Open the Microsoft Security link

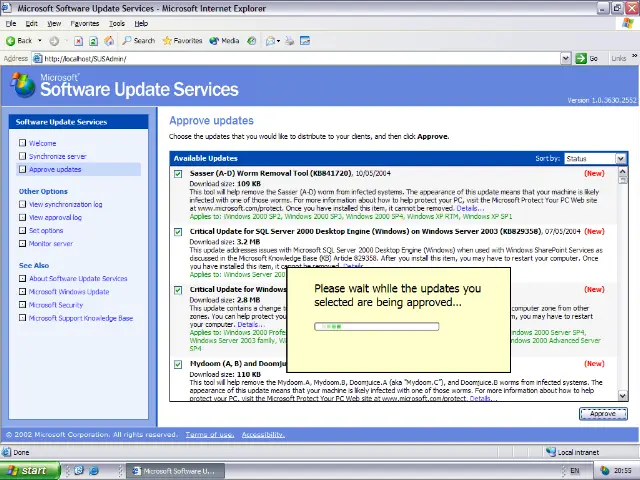56,305
